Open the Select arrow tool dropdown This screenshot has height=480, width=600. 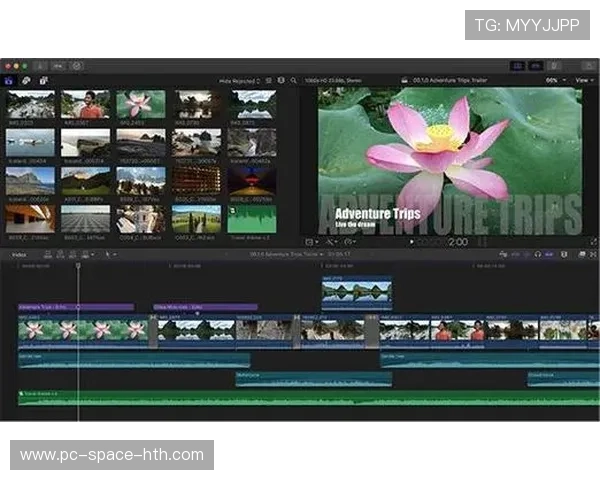pos(111,255)
